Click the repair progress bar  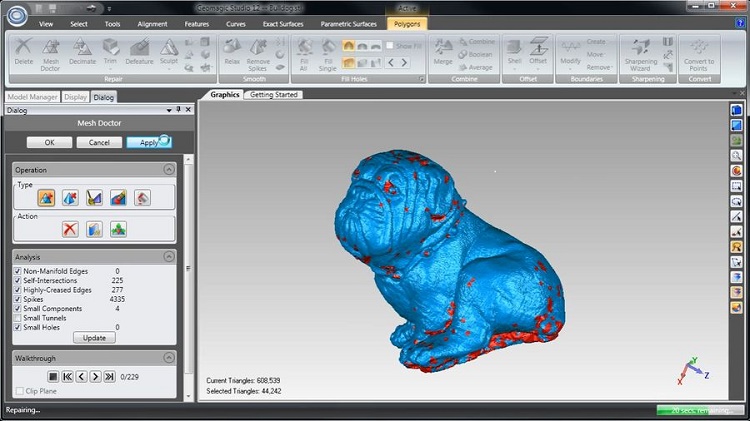point(700,410)
